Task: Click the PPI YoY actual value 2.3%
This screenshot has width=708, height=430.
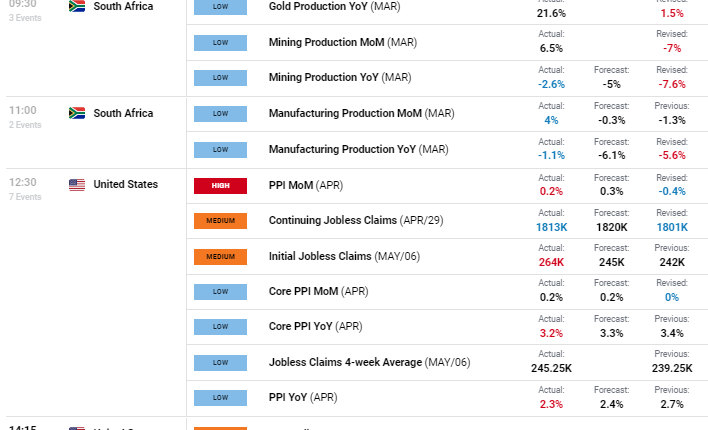Action: 551,404
